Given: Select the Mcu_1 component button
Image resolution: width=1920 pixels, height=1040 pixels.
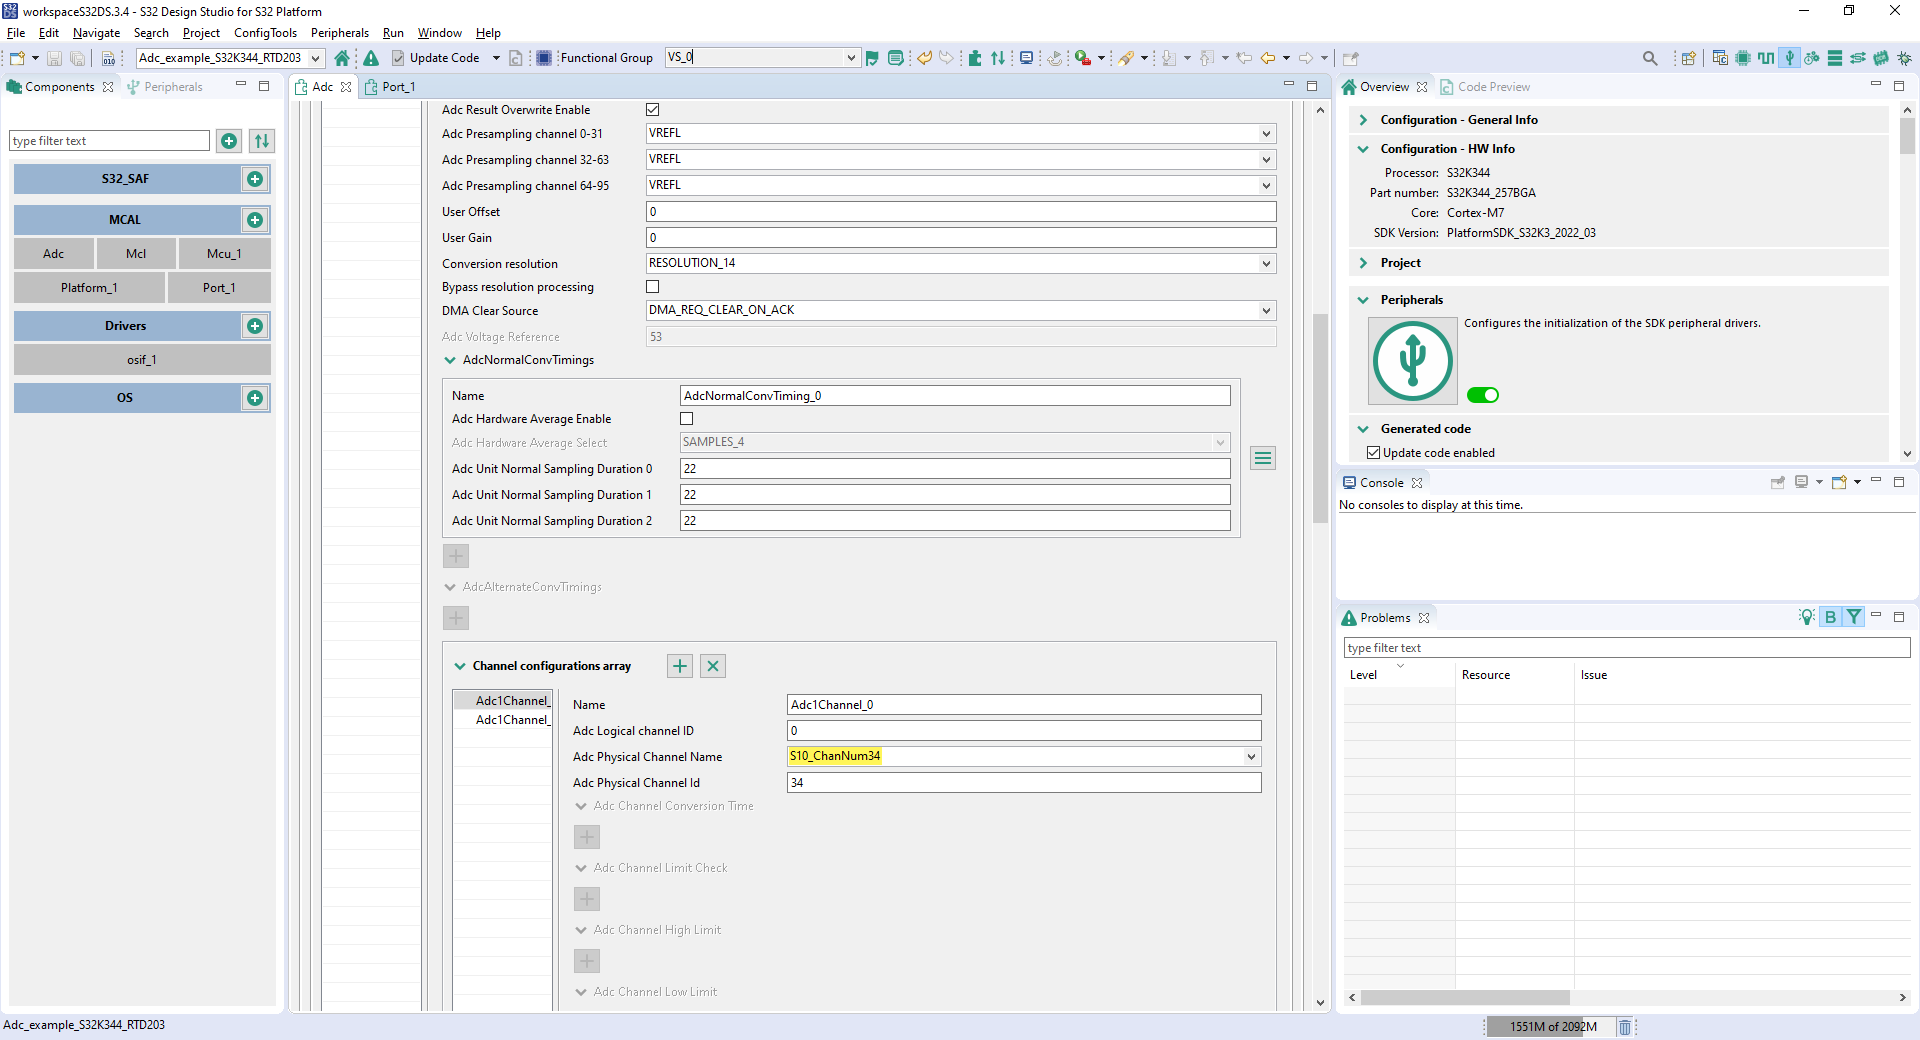Looking at the screenshot, I should (x=224, y=254).
